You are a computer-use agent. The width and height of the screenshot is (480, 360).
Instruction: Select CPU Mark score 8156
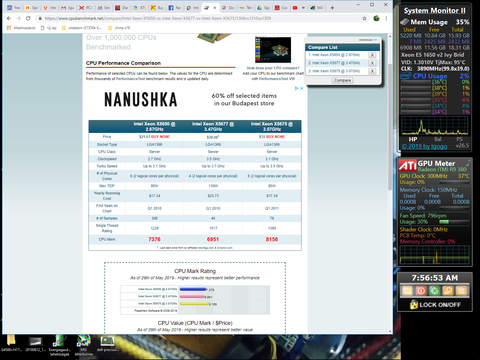pos(272,239)
